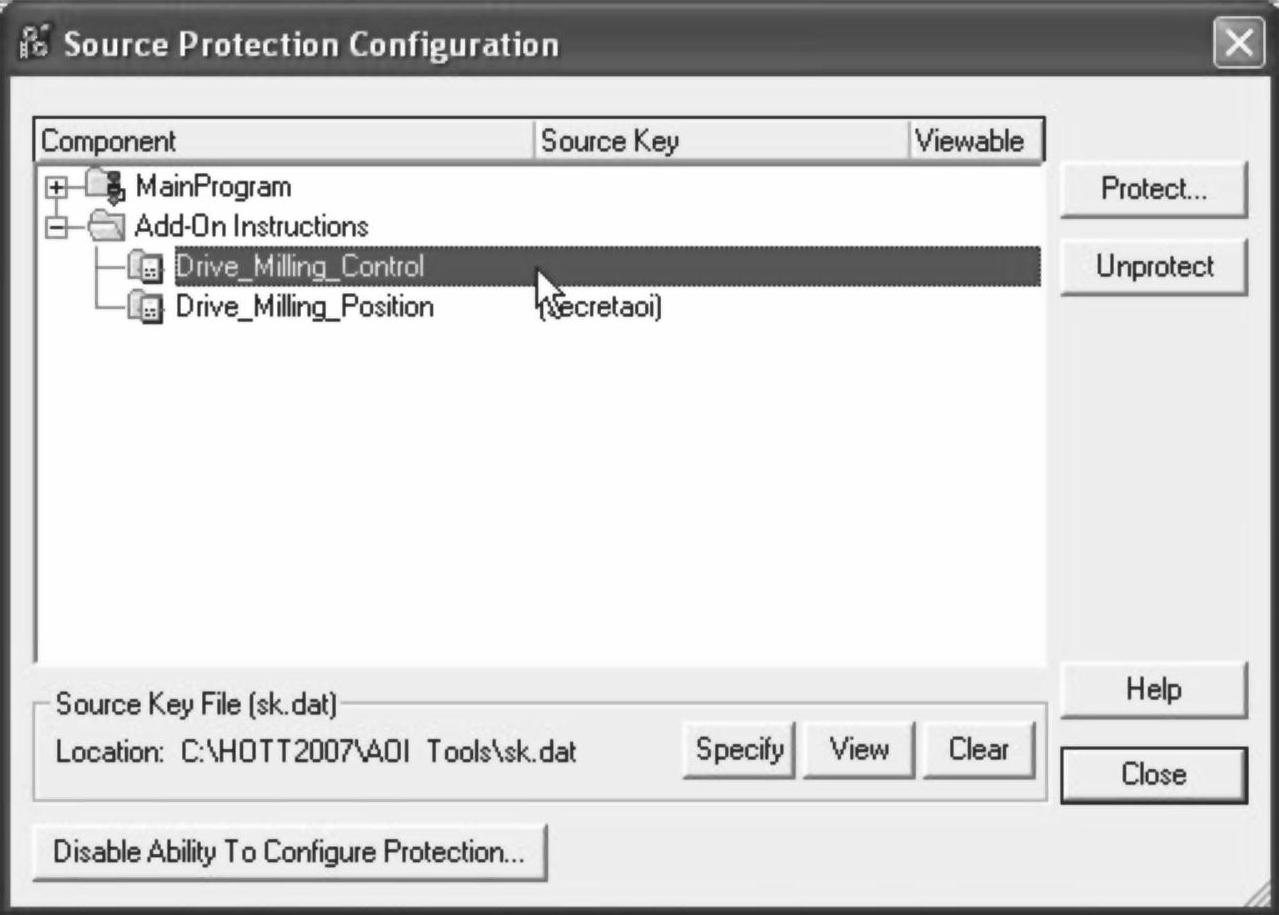Click the Drive_Milling_Control instruction icon

pyautogui.click(x=147, y=267)
